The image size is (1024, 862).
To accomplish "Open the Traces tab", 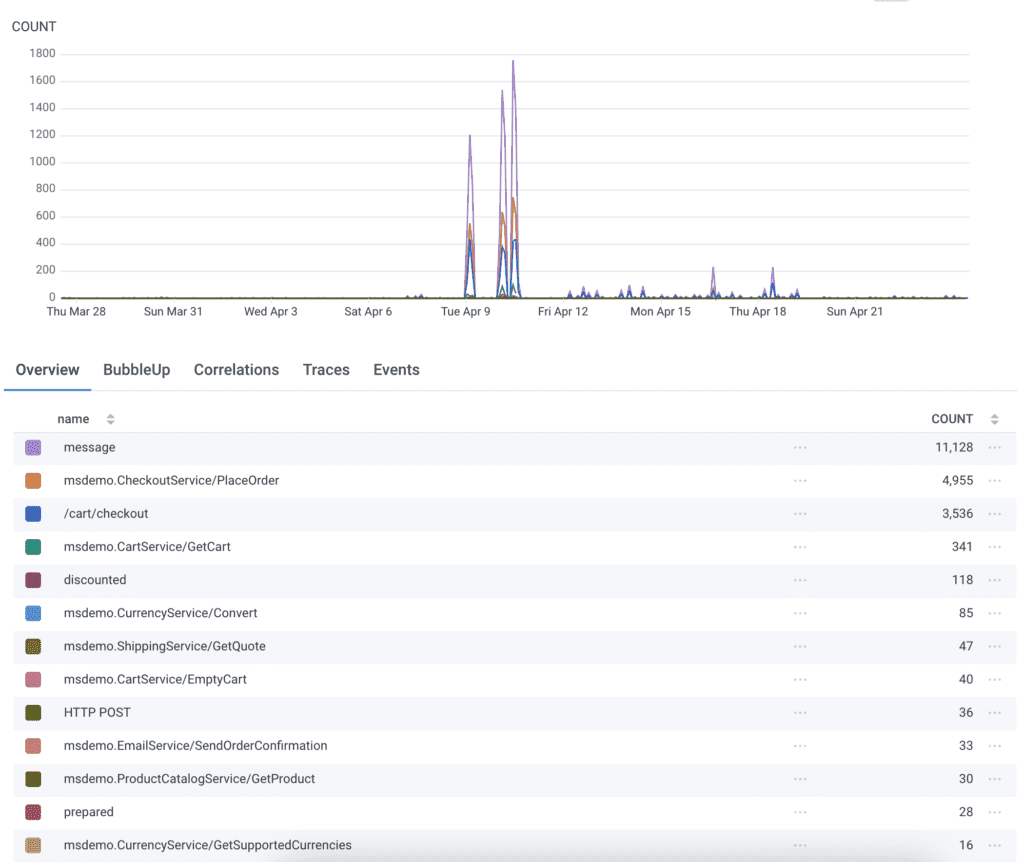I will [x=326, y=370].
